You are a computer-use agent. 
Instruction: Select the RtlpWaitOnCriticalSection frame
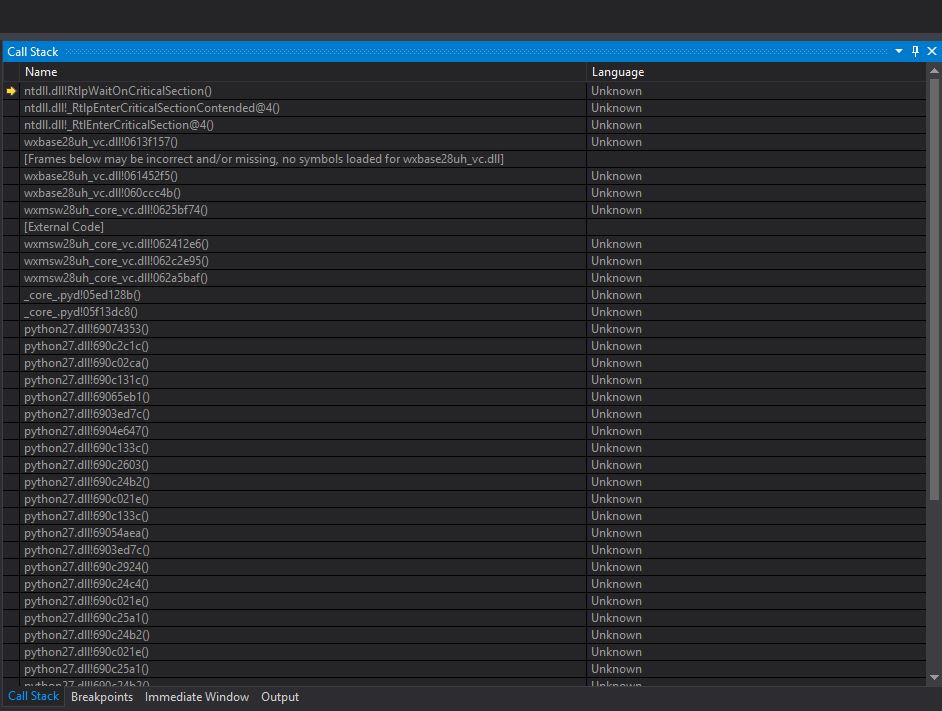pos(118,91)
